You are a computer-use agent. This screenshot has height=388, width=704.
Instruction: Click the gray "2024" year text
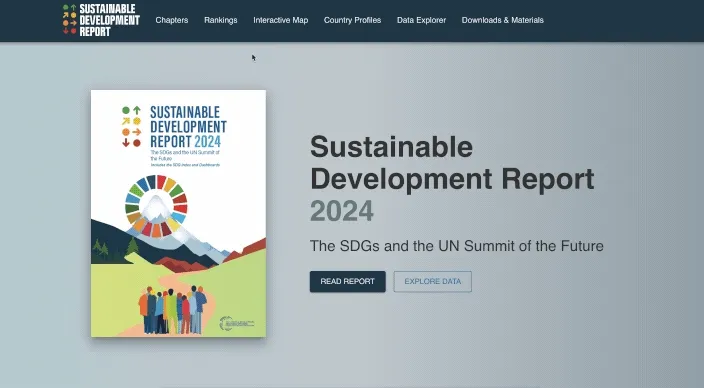(342, 211)
